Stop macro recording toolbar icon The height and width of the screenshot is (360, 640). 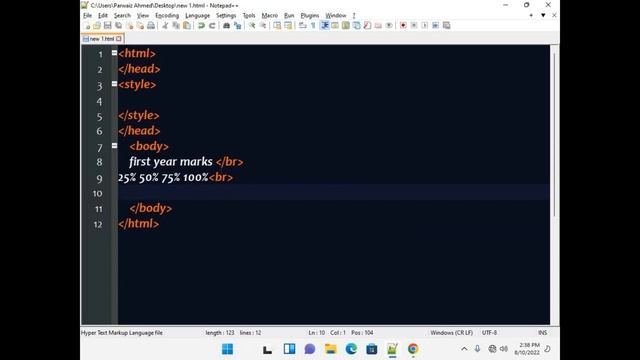414,25
